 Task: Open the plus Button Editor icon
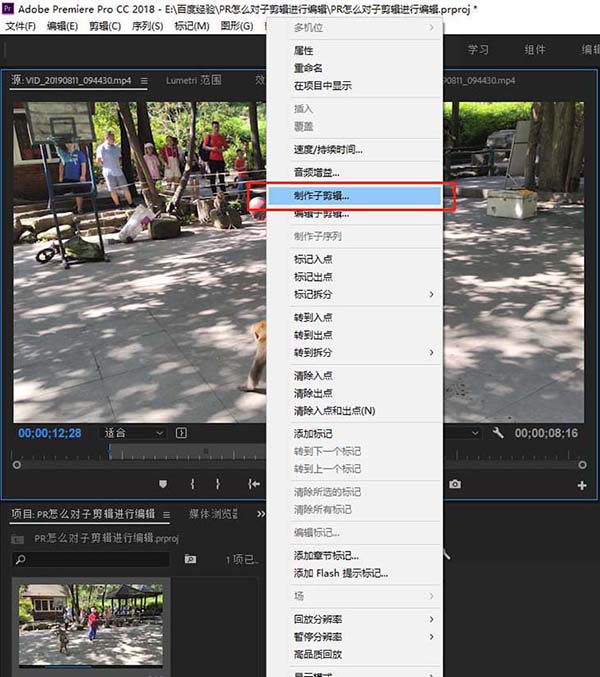pyautogui.click(x=582, y=485)
